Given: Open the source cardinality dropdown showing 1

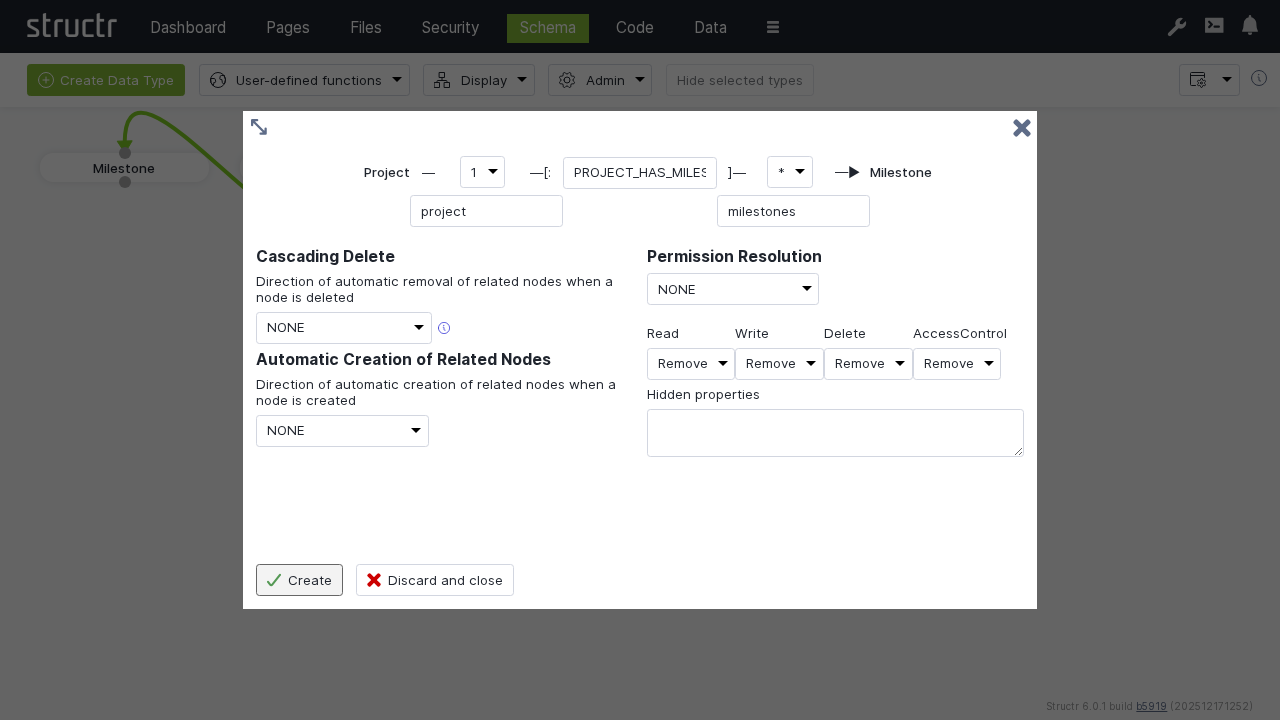Looking at the screenshot, I should (482, 172).
